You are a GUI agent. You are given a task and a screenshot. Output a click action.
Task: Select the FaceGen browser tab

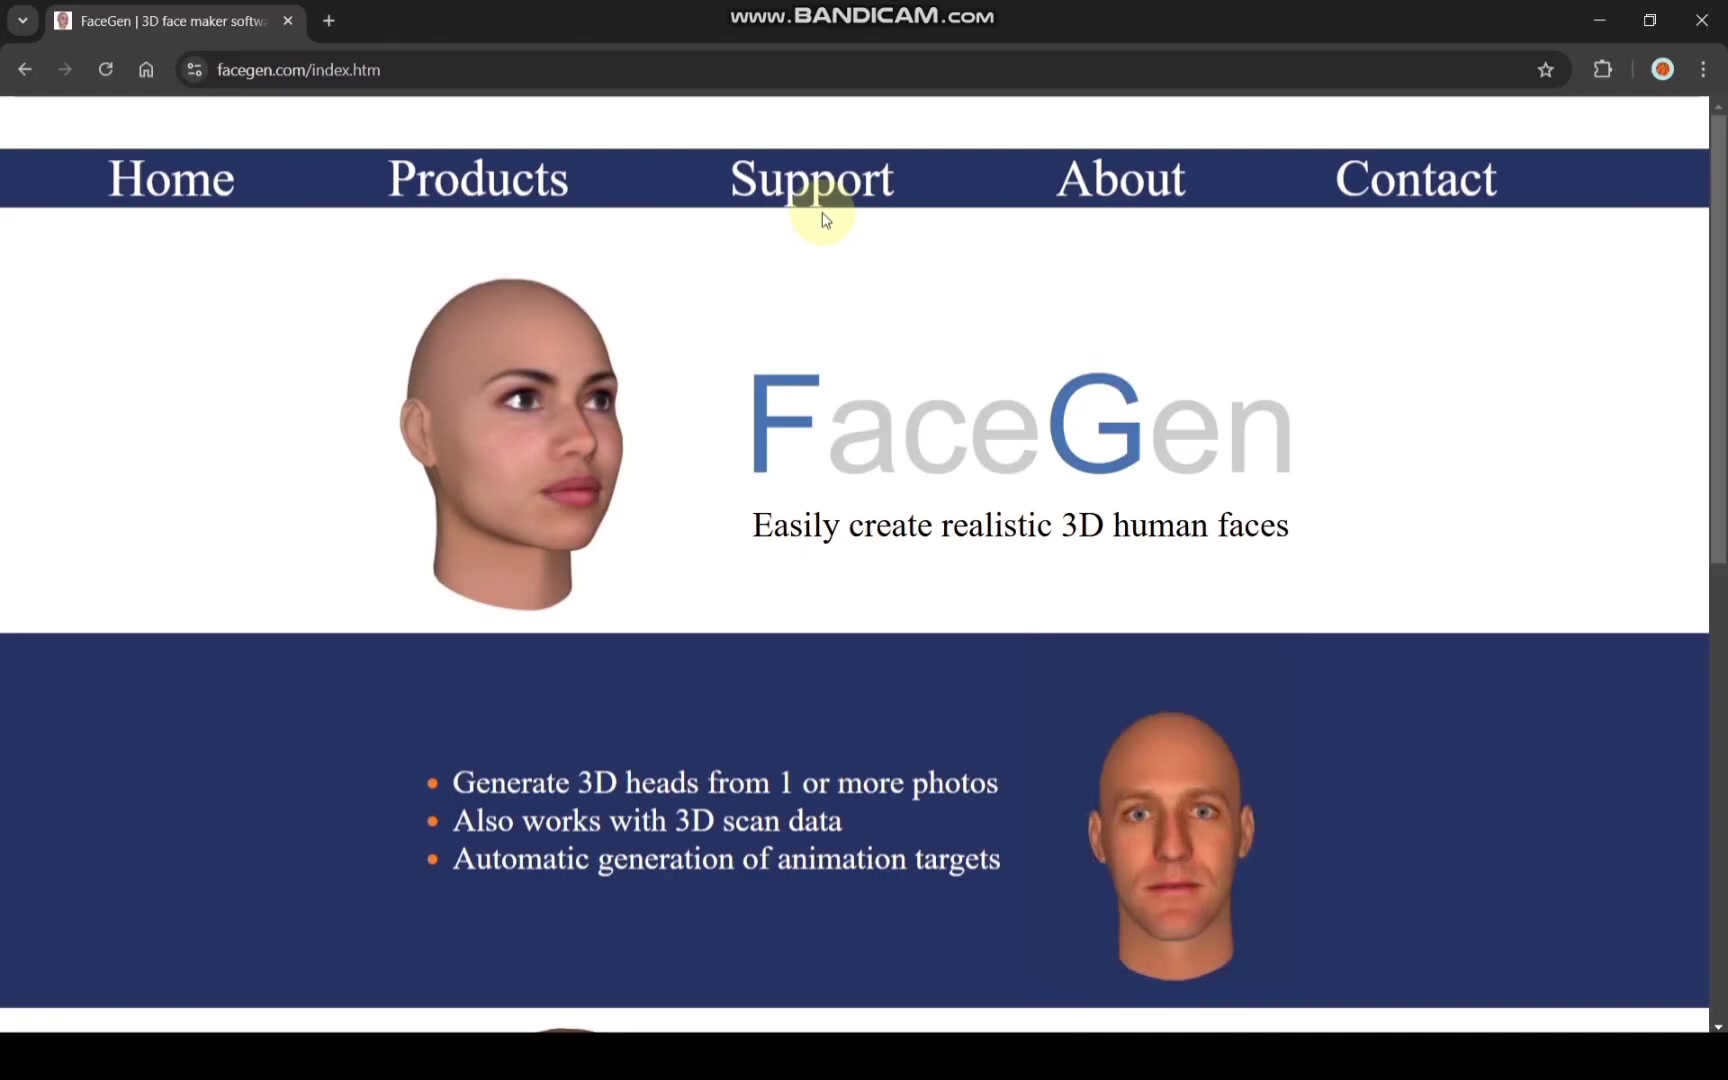click(x=175, y=21)
